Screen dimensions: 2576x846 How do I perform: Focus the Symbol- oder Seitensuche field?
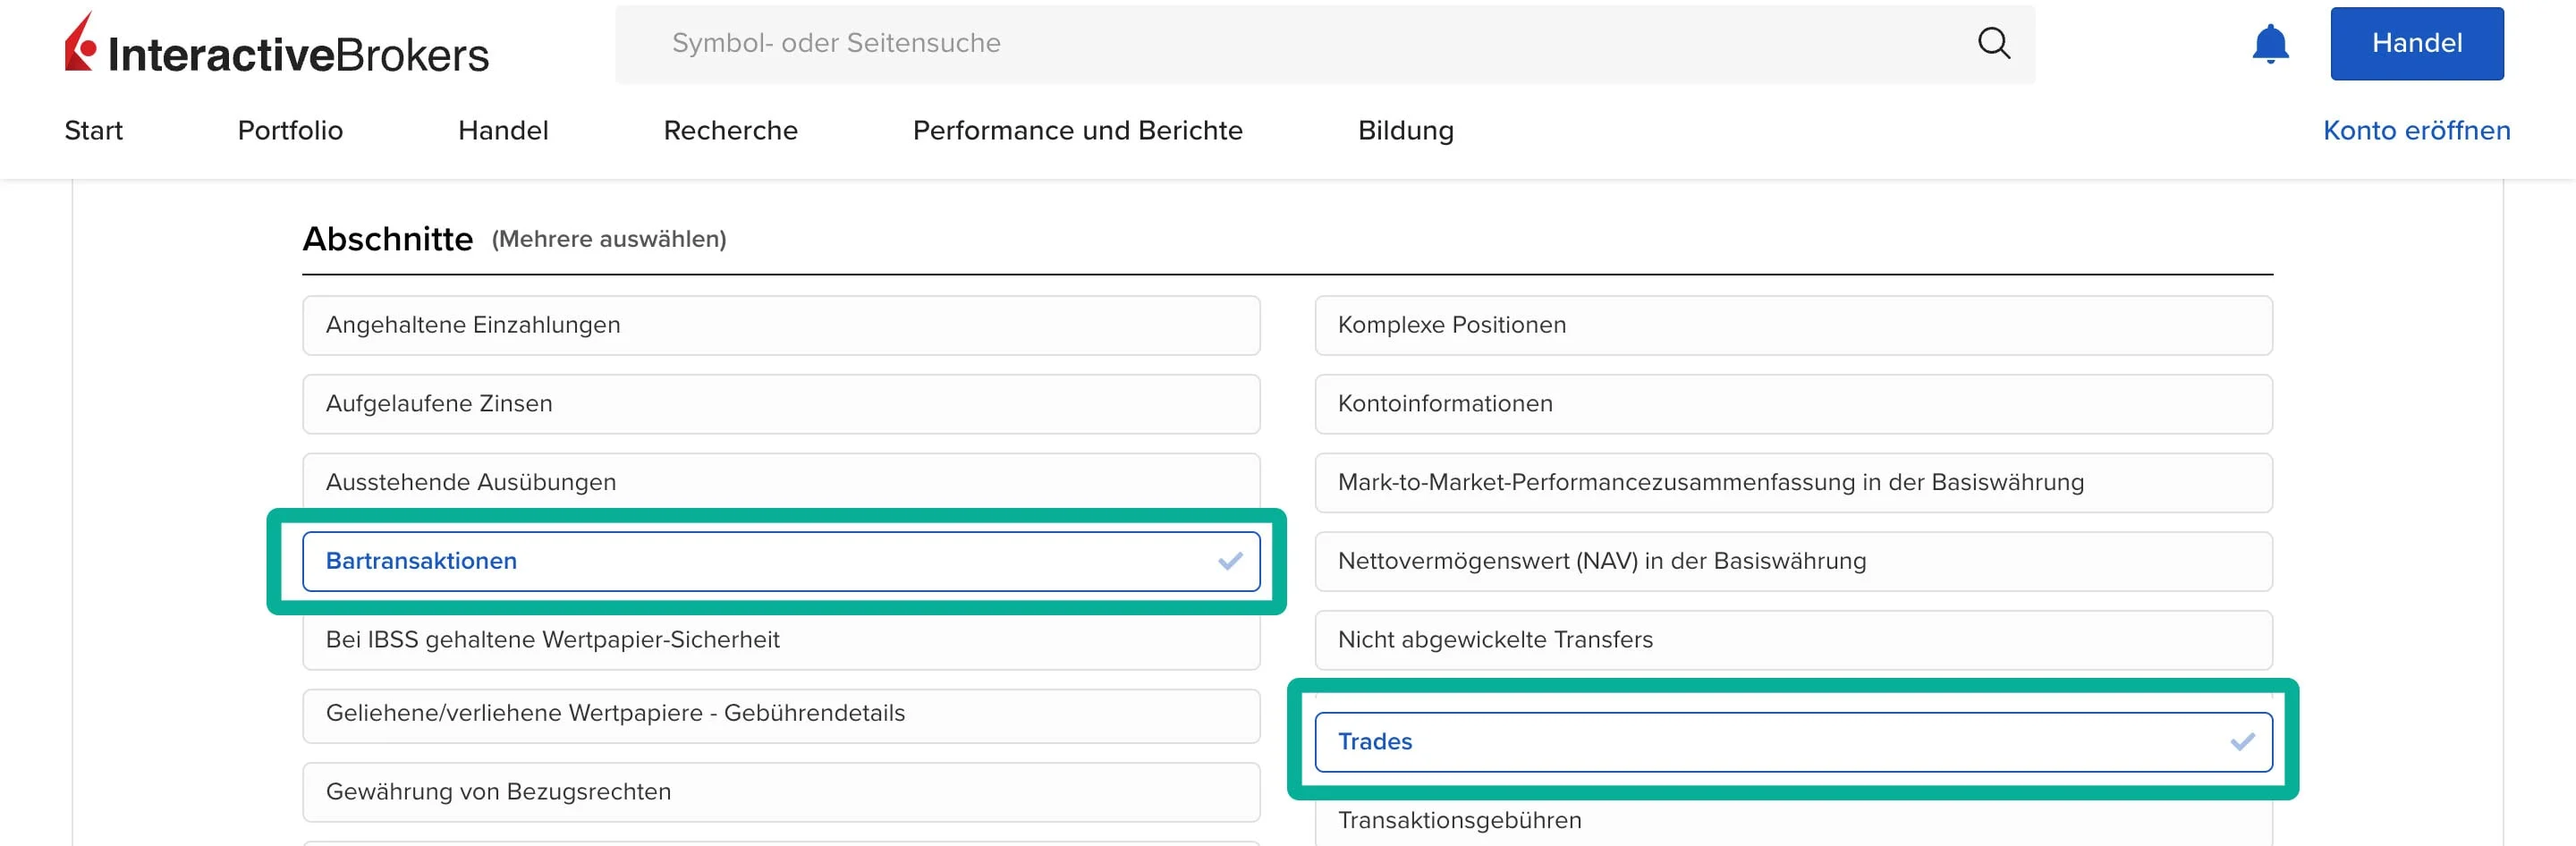1300,44
